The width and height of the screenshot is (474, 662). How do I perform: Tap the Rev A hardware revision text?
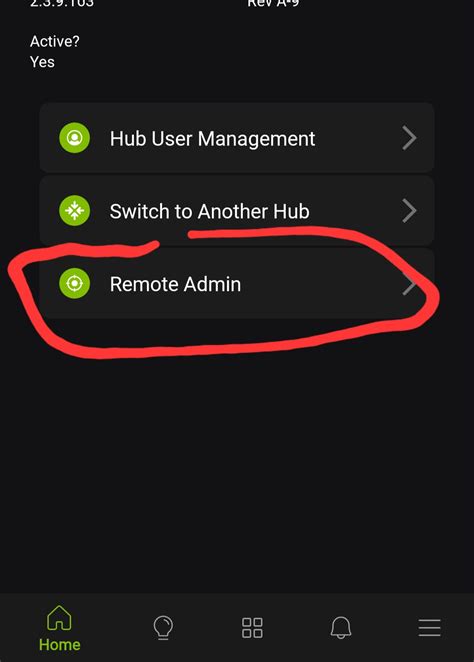click(x=273, y=3)
